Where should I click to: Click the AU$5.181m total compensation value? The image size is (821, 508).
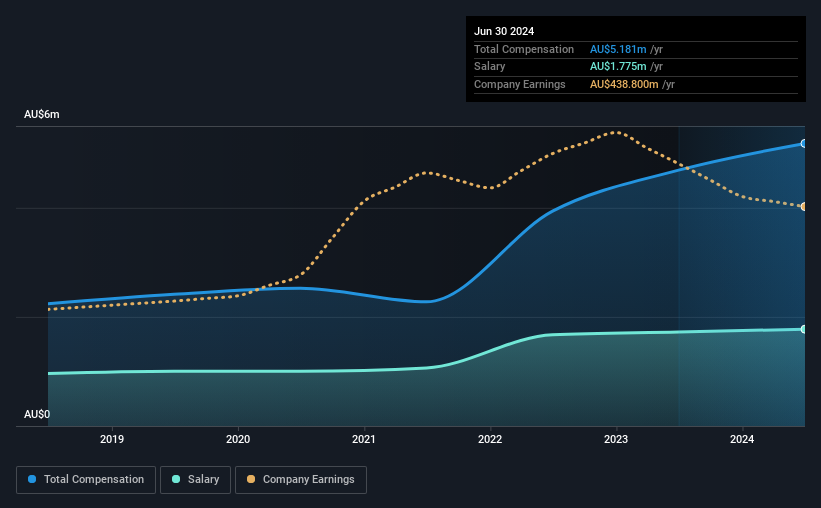(618, 49)
